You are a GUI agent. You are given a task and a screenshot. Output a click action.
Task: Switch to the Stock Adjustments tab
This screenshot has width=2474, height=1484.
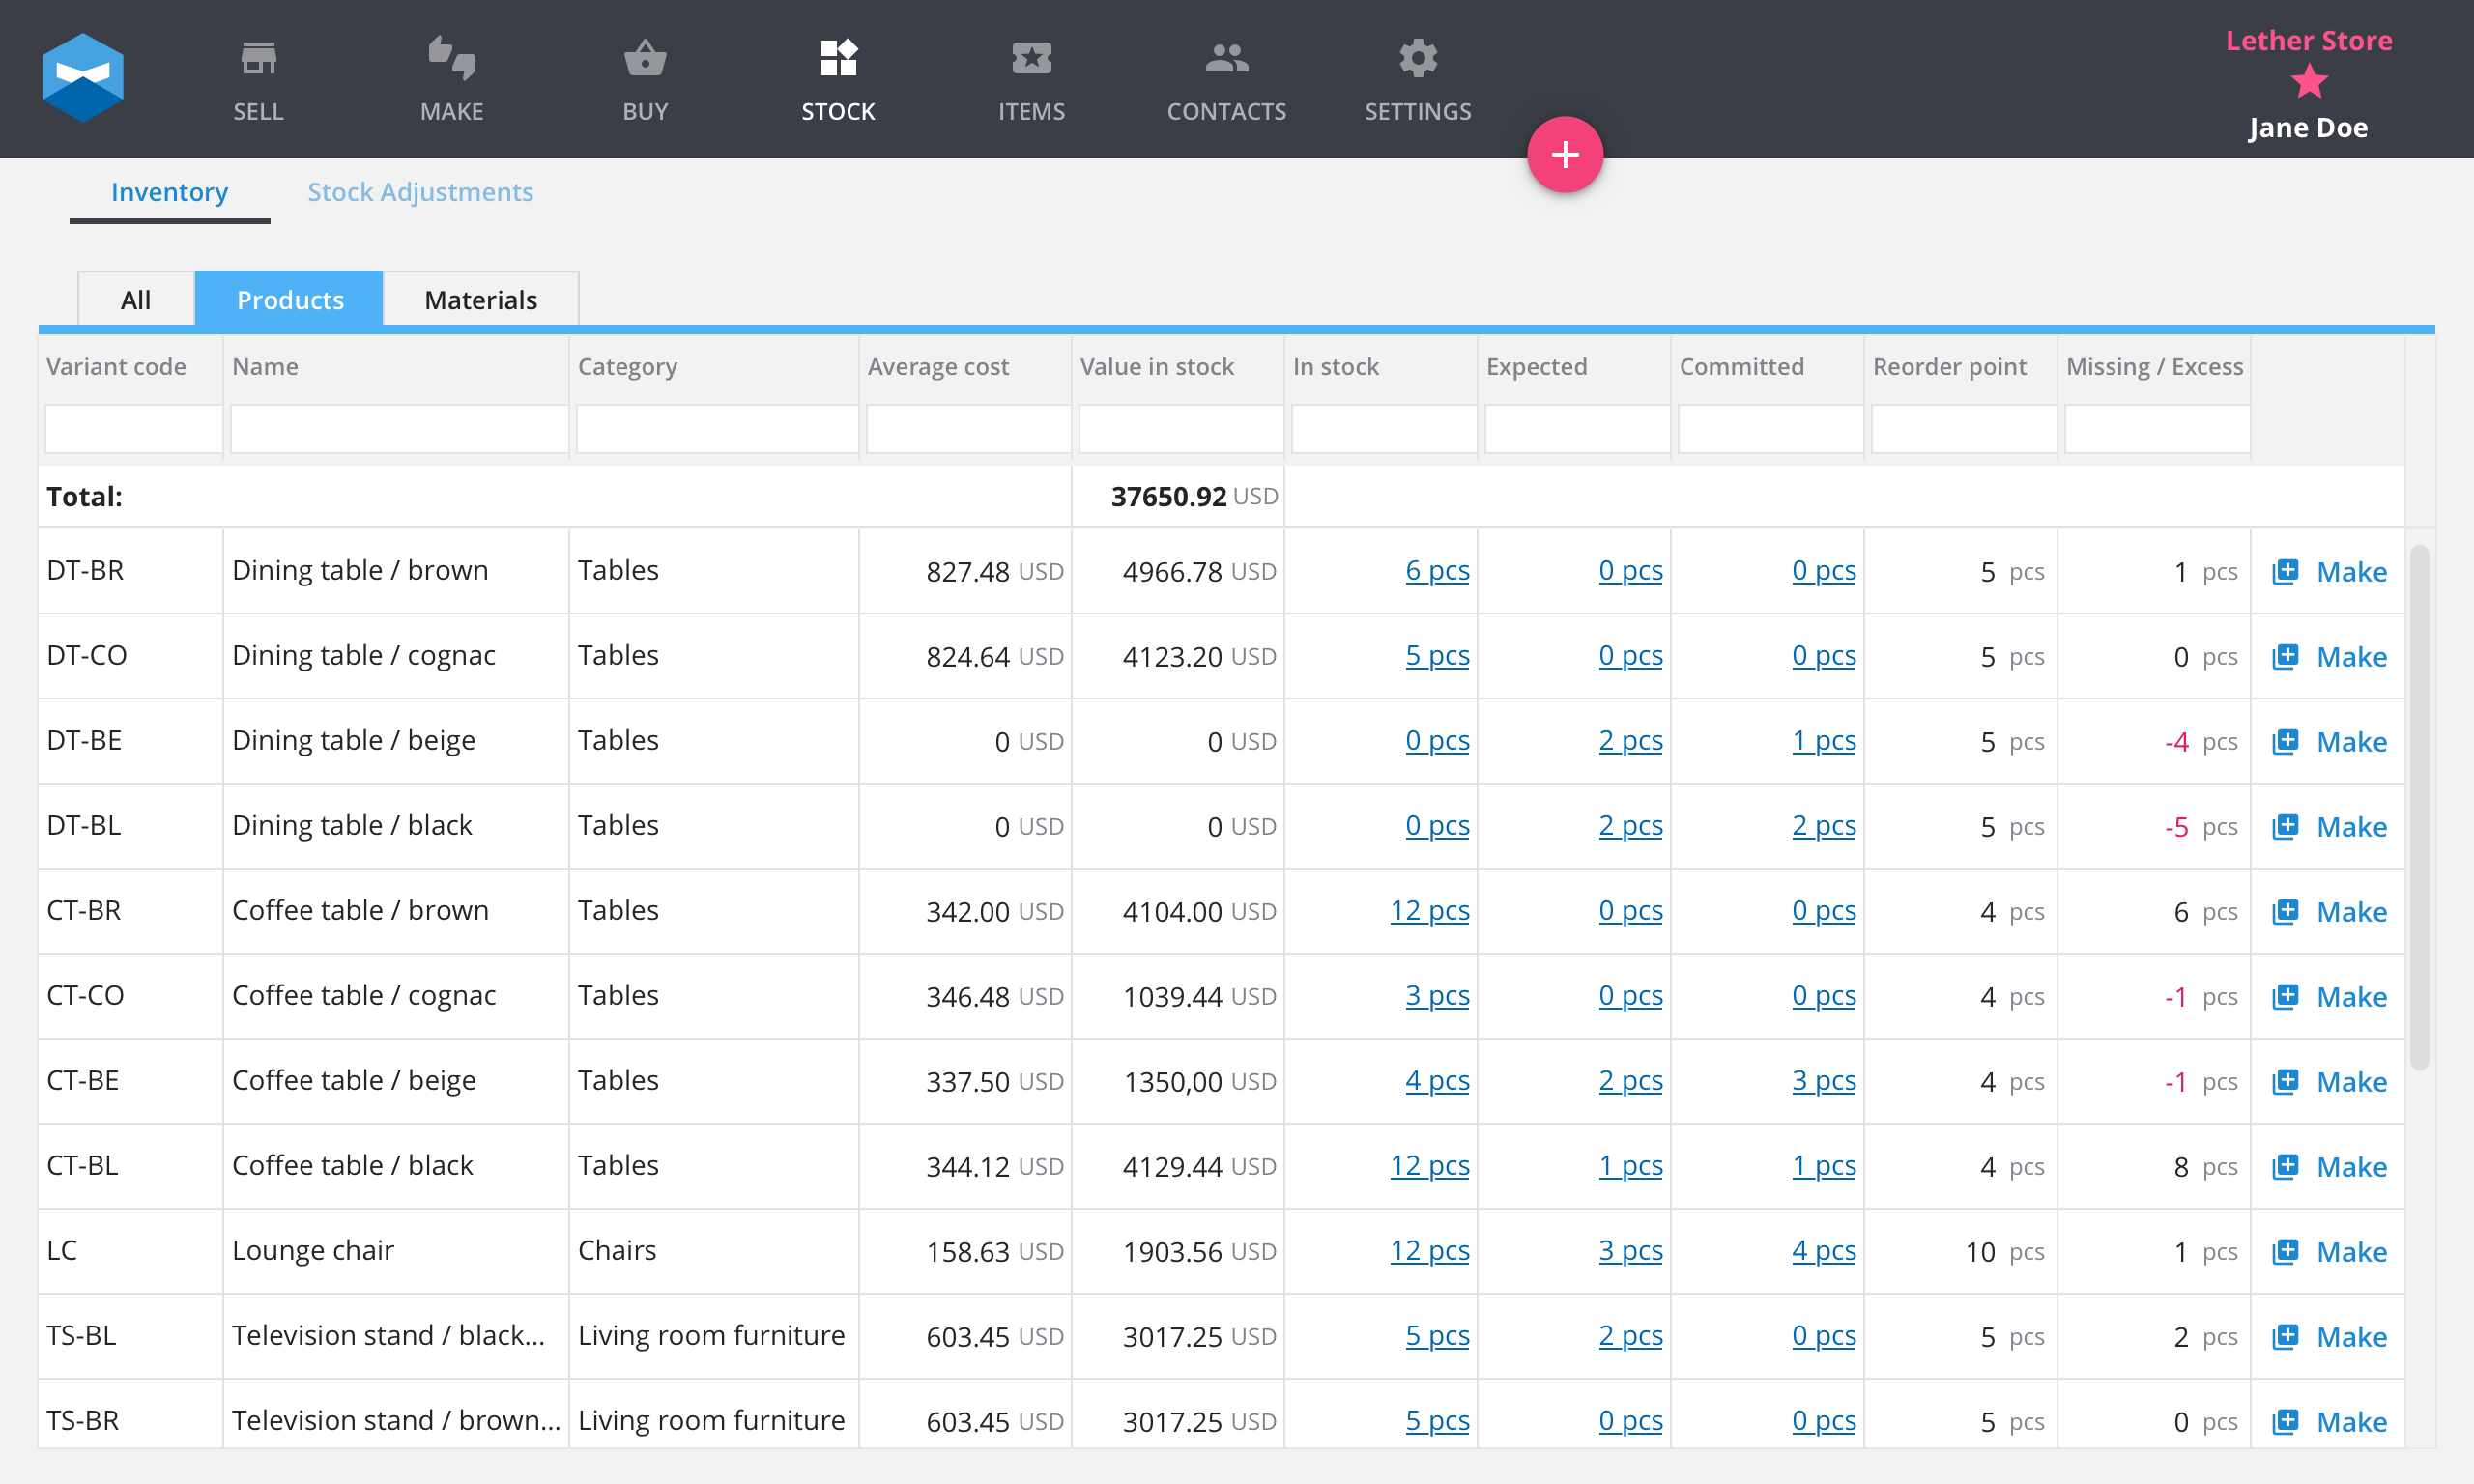point(420,192)
